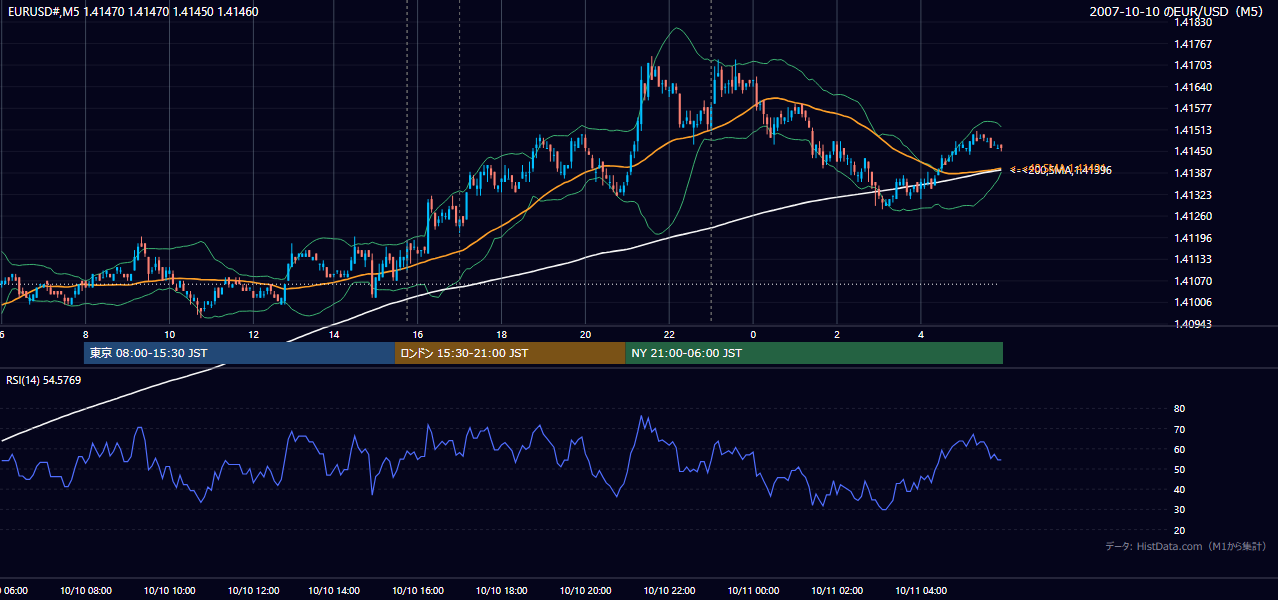Click price level 1.41387 on the axis
The height and width of the screenshot is (600, 1278).
pyautogui.click(x=1193, y=173)
